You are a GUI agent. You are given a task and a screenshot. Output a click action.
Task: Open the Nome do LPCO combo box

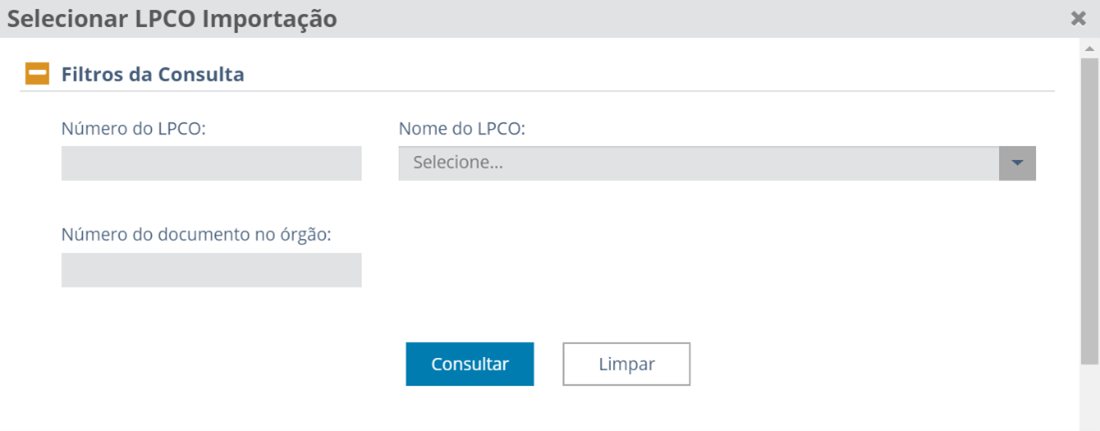[698, 163]
